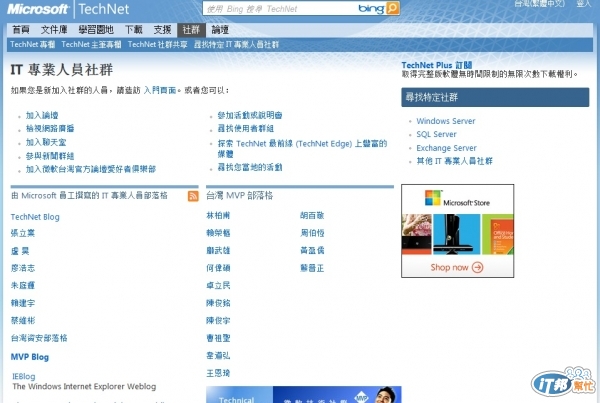Click the Microsoft logo in the header
Screen dimensions: 600x403
click(x=38, y=9)
